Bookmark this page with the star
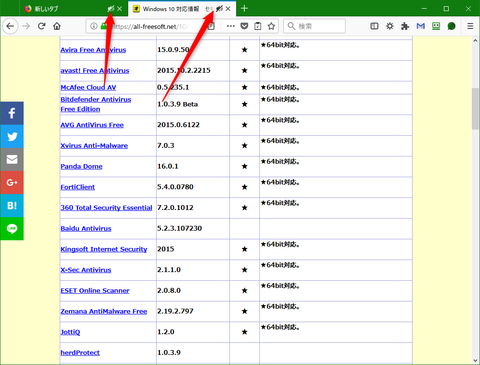The width and height of the screenshot is (480, 365). (271, 26)
